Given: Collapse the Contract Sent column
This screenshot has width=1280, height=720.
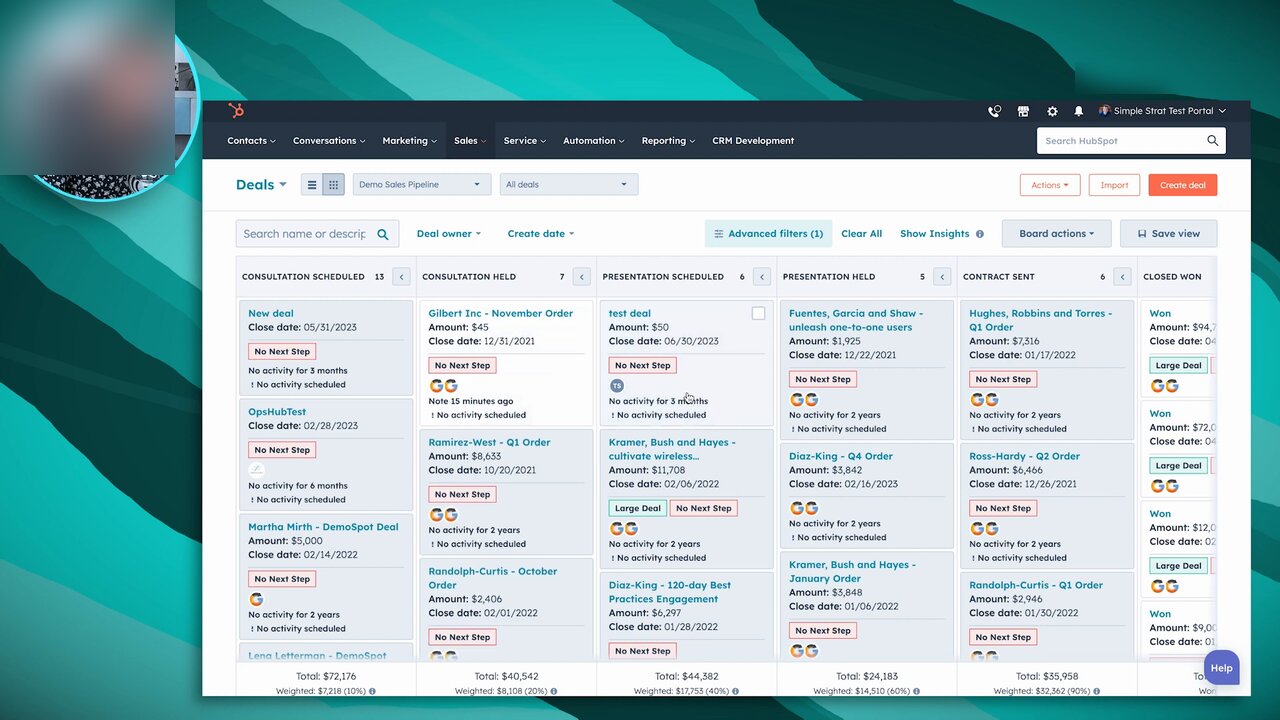Looking at the screenshot, I should pyautogui.click(x=1122, y=277).
